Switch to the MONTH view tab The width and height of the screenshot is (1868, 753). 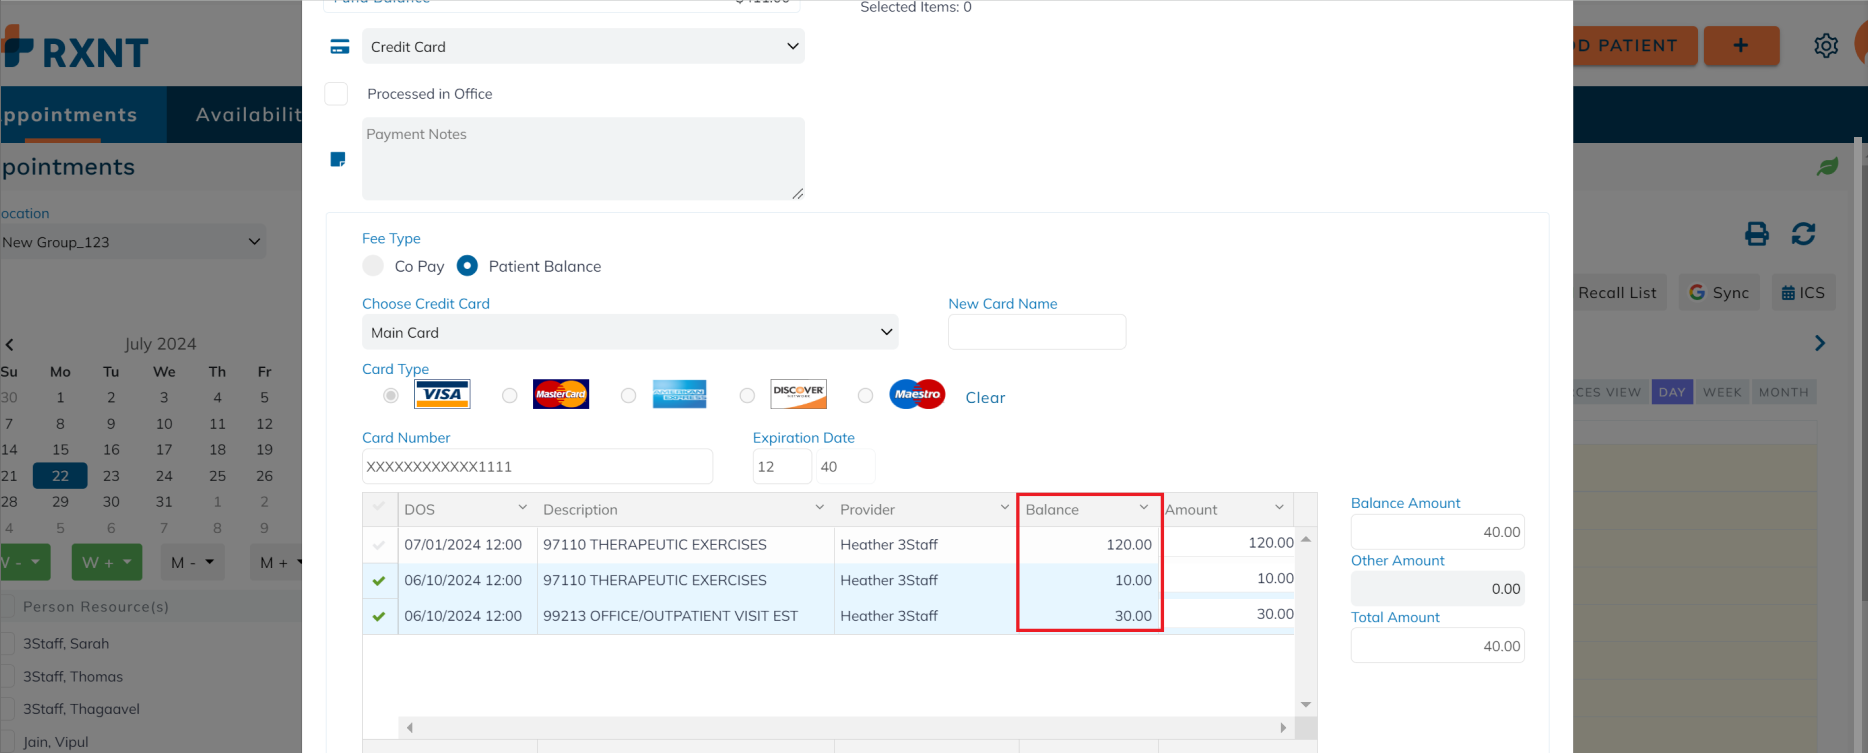1783,392
